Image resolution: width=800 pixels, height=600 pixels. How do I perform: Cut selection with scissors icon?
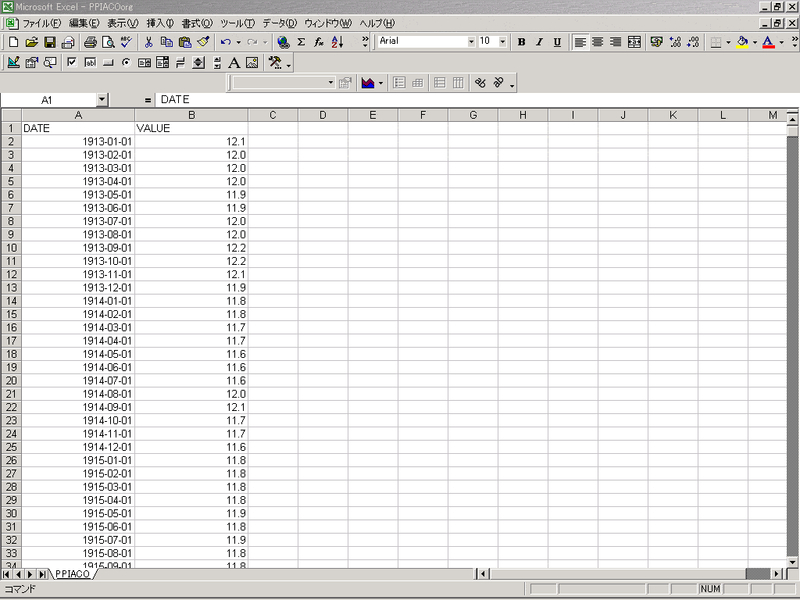[148, 42]
